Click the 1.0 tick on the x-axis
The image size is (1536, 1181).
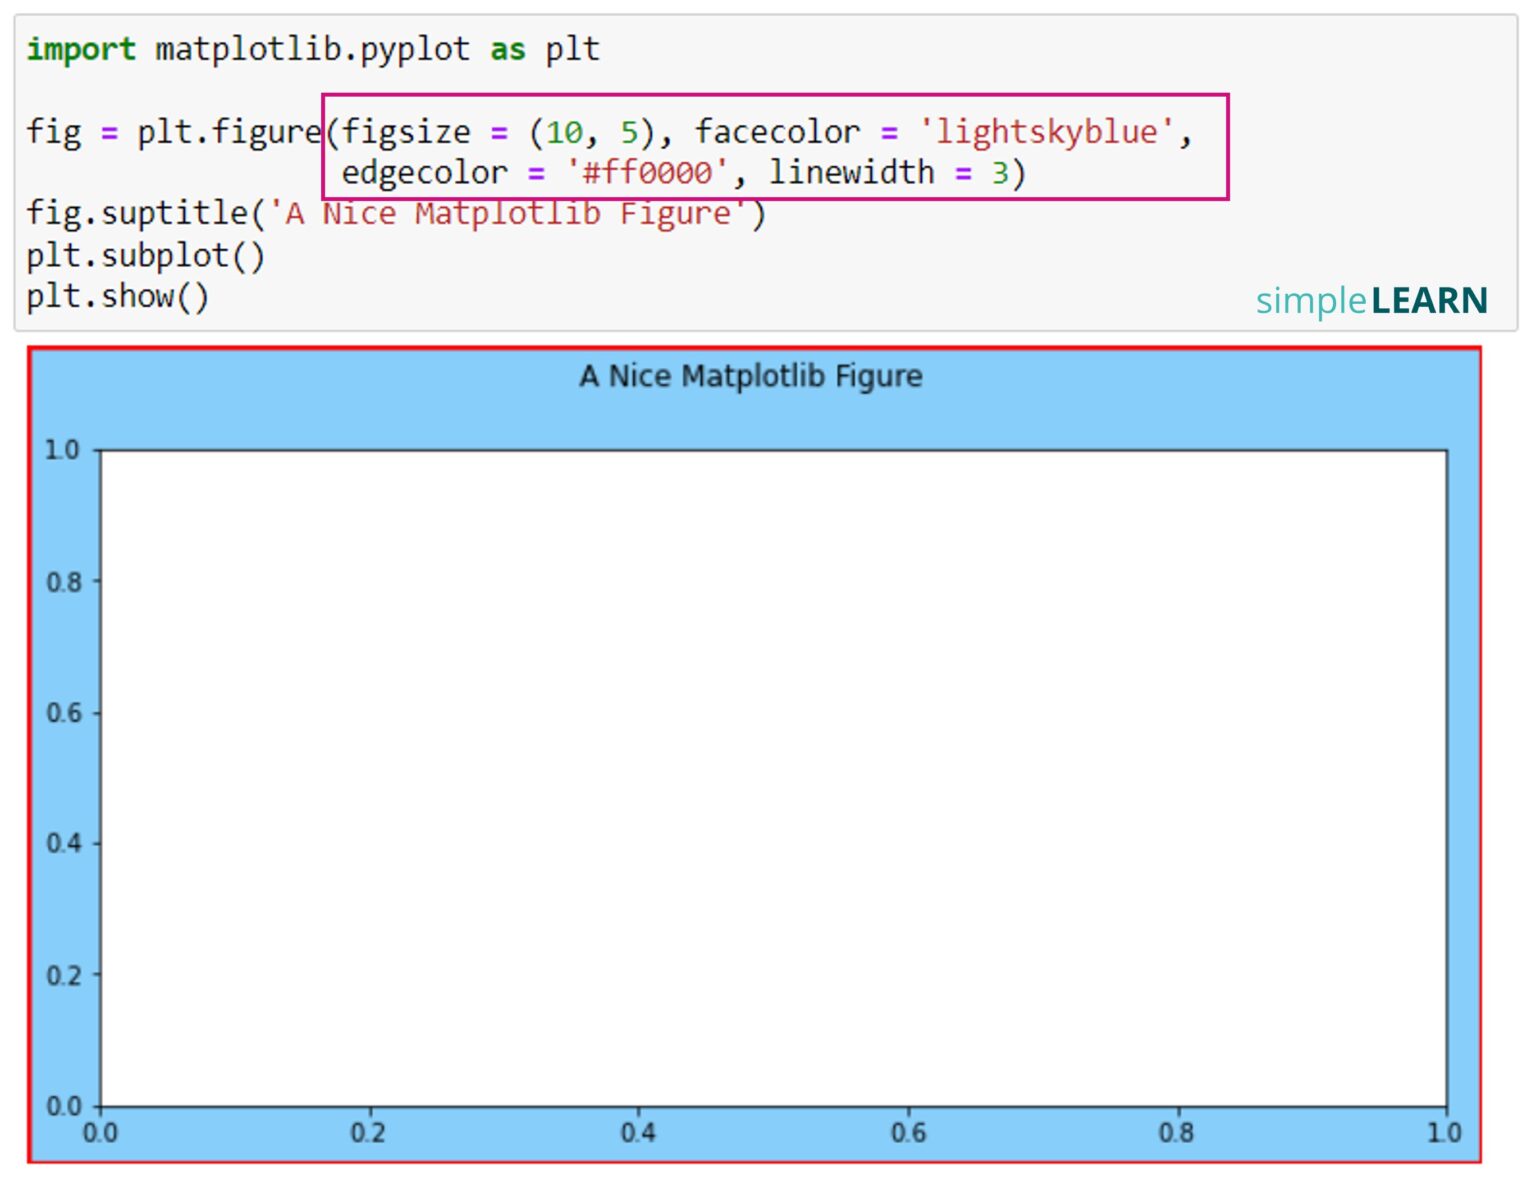1445,1133
